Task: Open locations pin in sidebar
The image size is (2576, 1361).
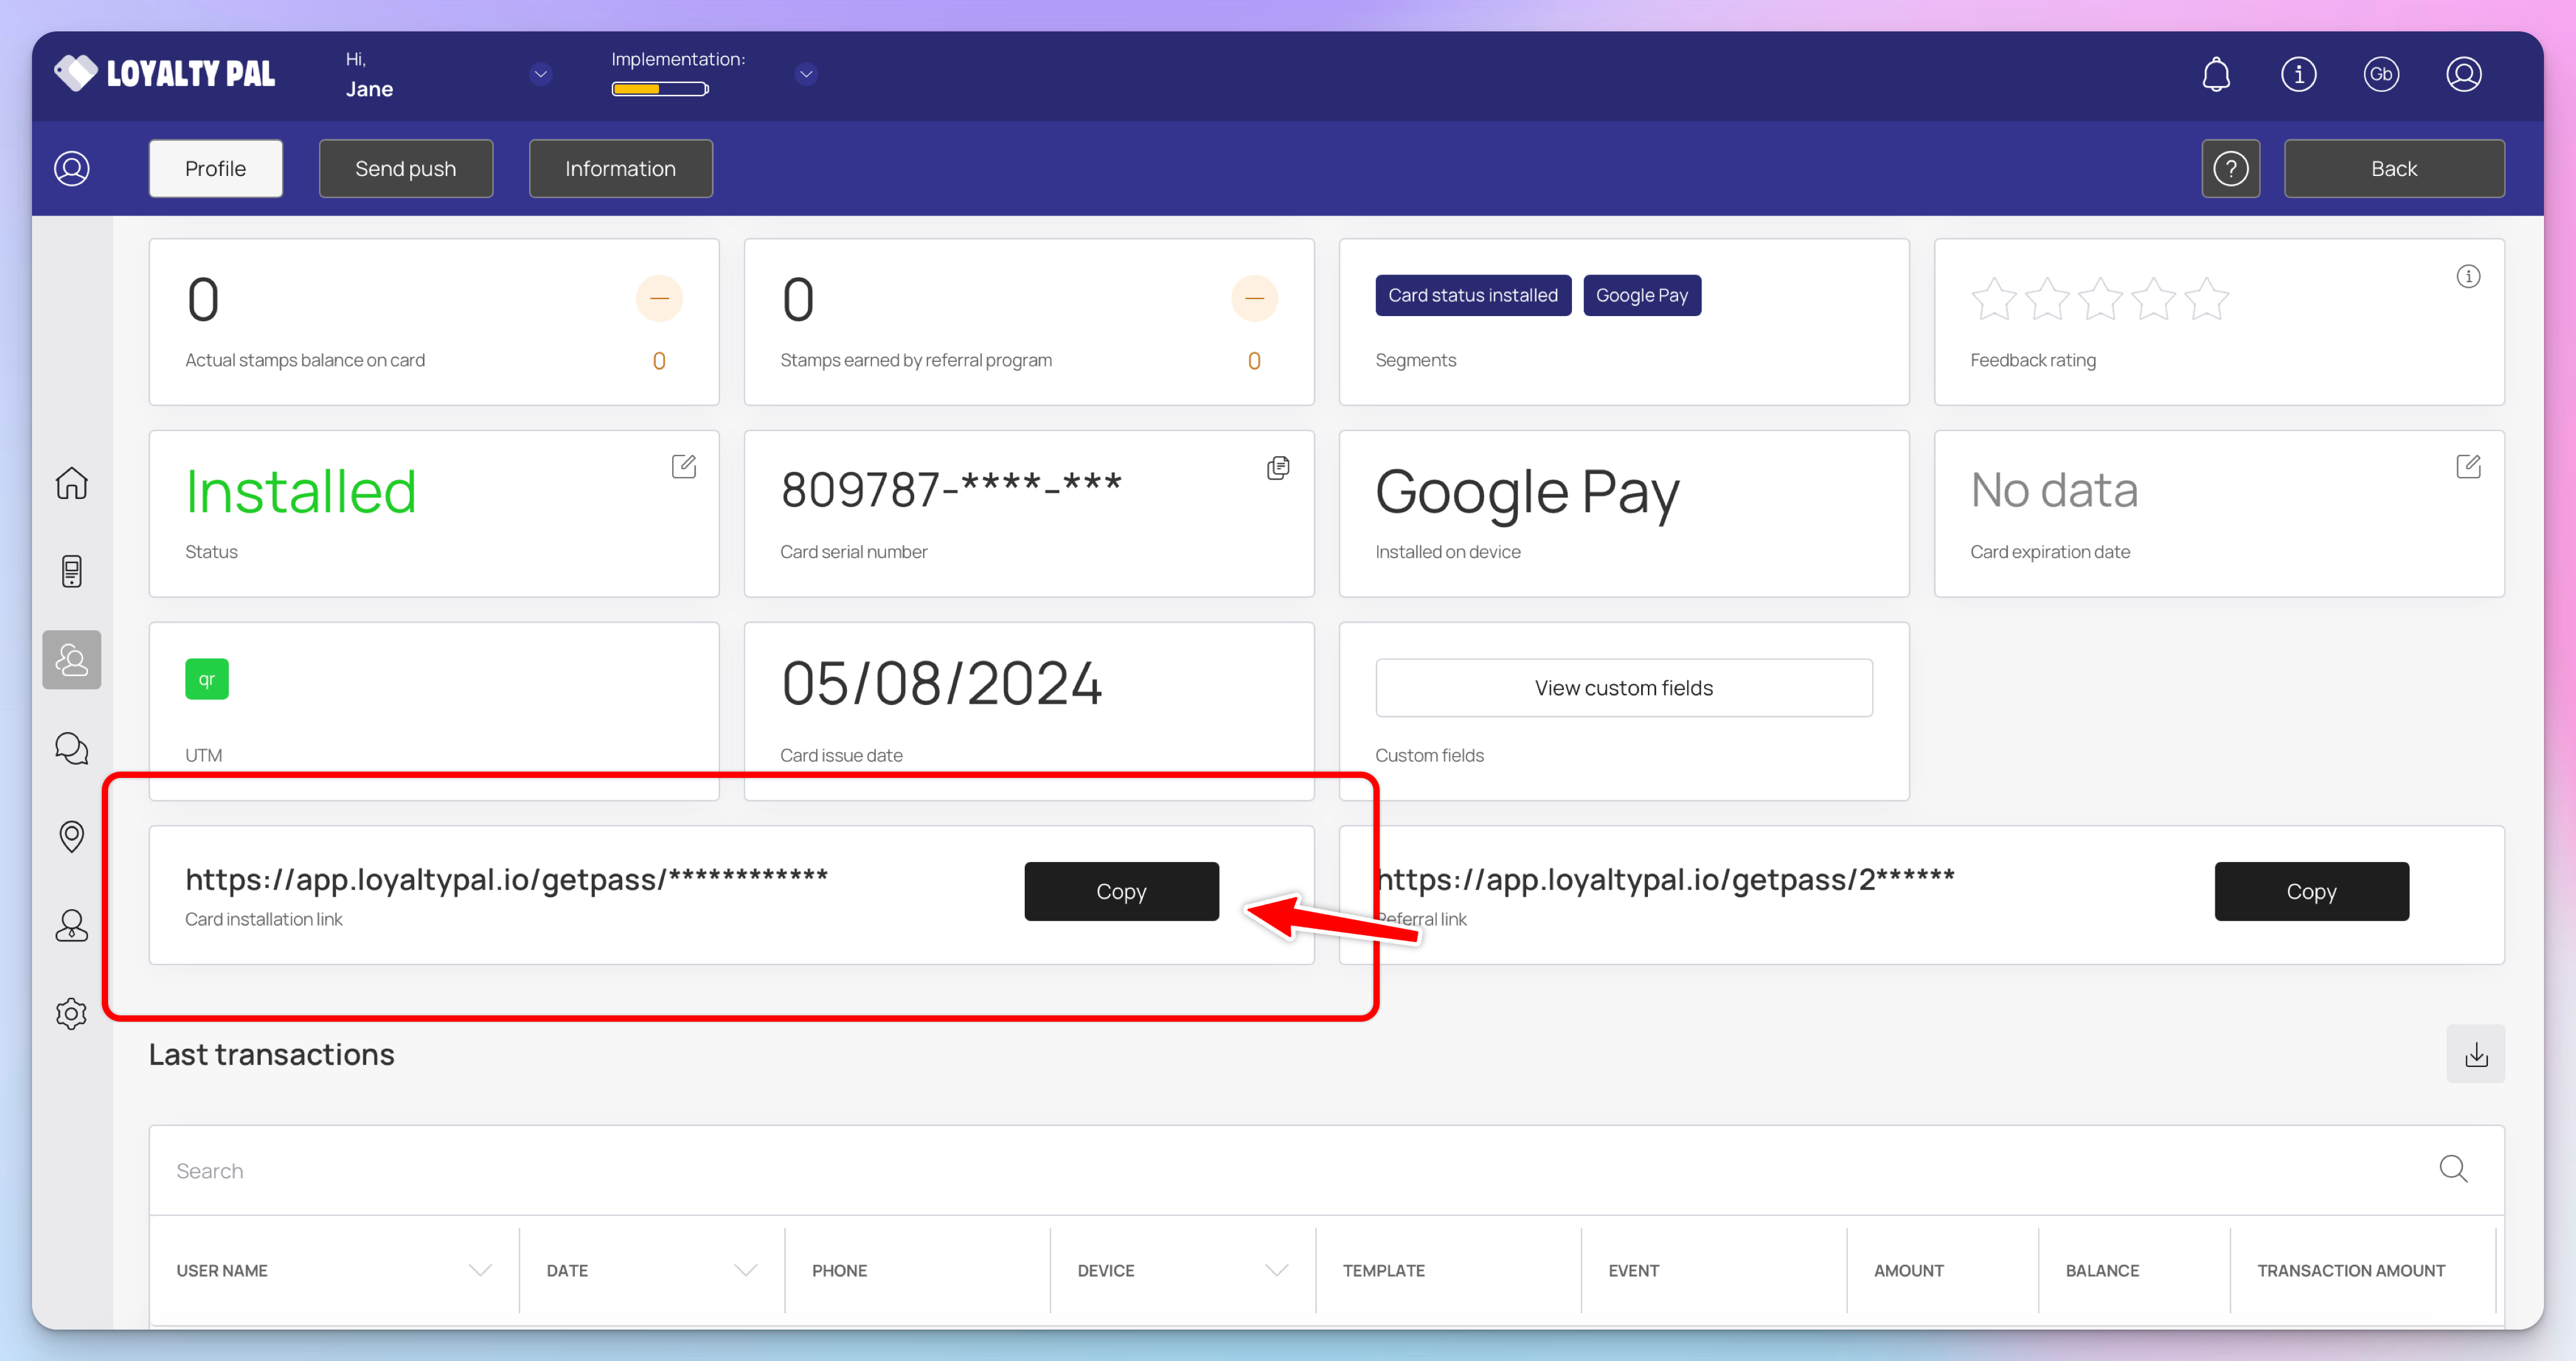Action: (72, 836)
